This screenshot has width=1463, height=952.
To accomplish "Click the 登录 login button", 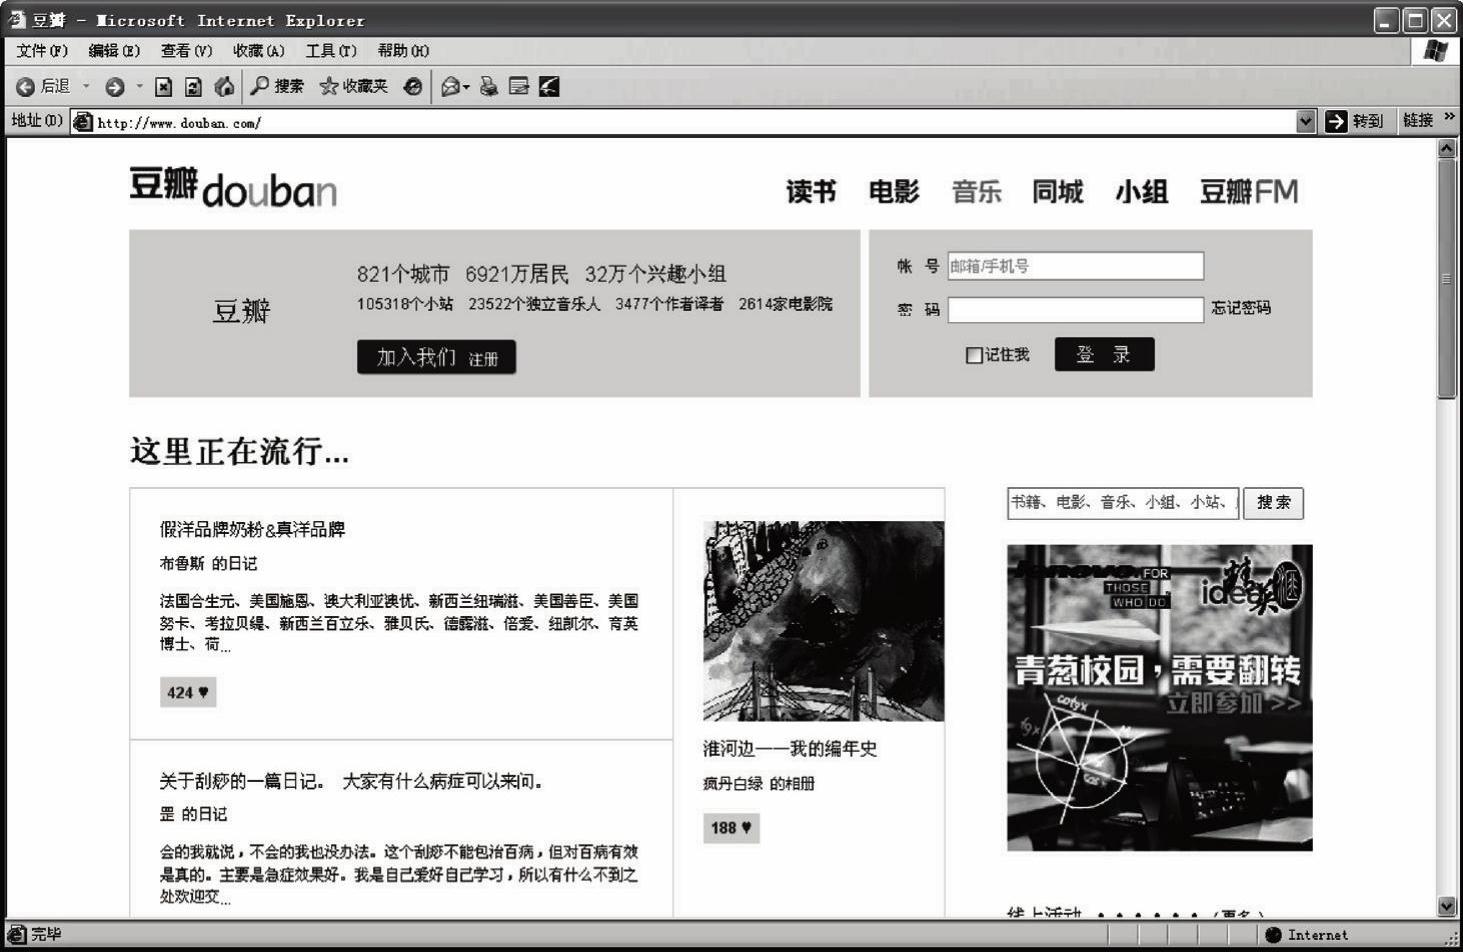I will coord(1104,354).
